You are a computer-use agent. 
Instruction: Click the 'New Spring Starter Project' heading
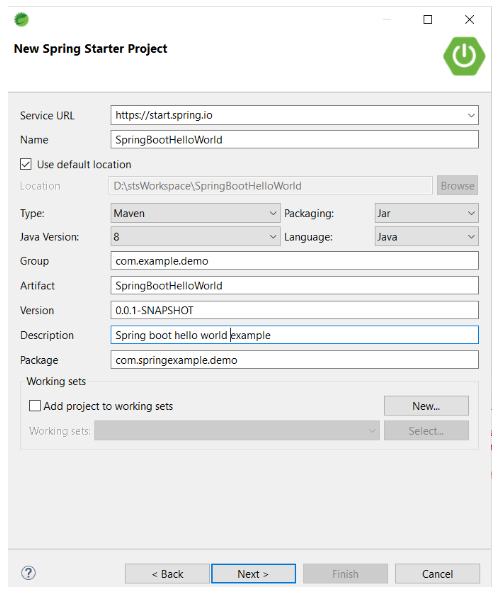click(x=90, y=49)
